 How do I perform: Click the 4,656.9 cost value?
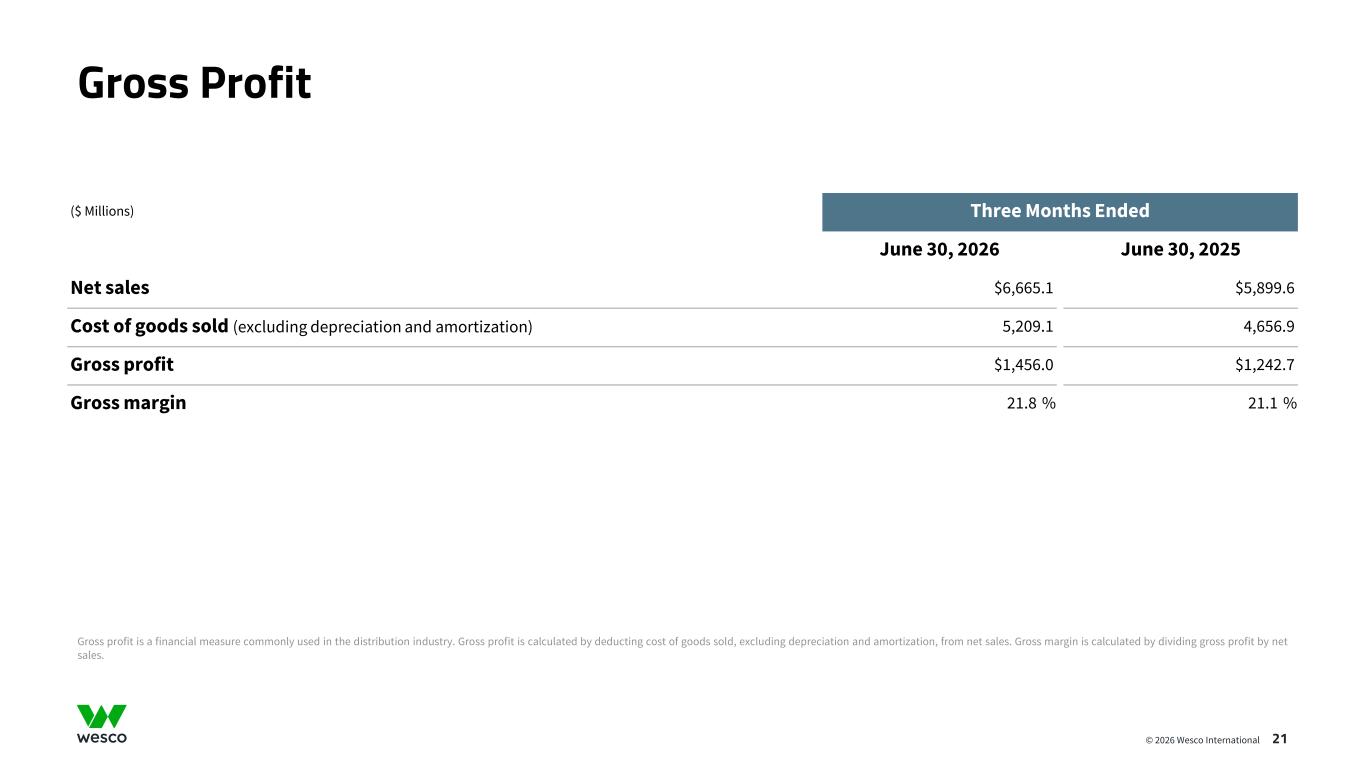(1270, 326)
